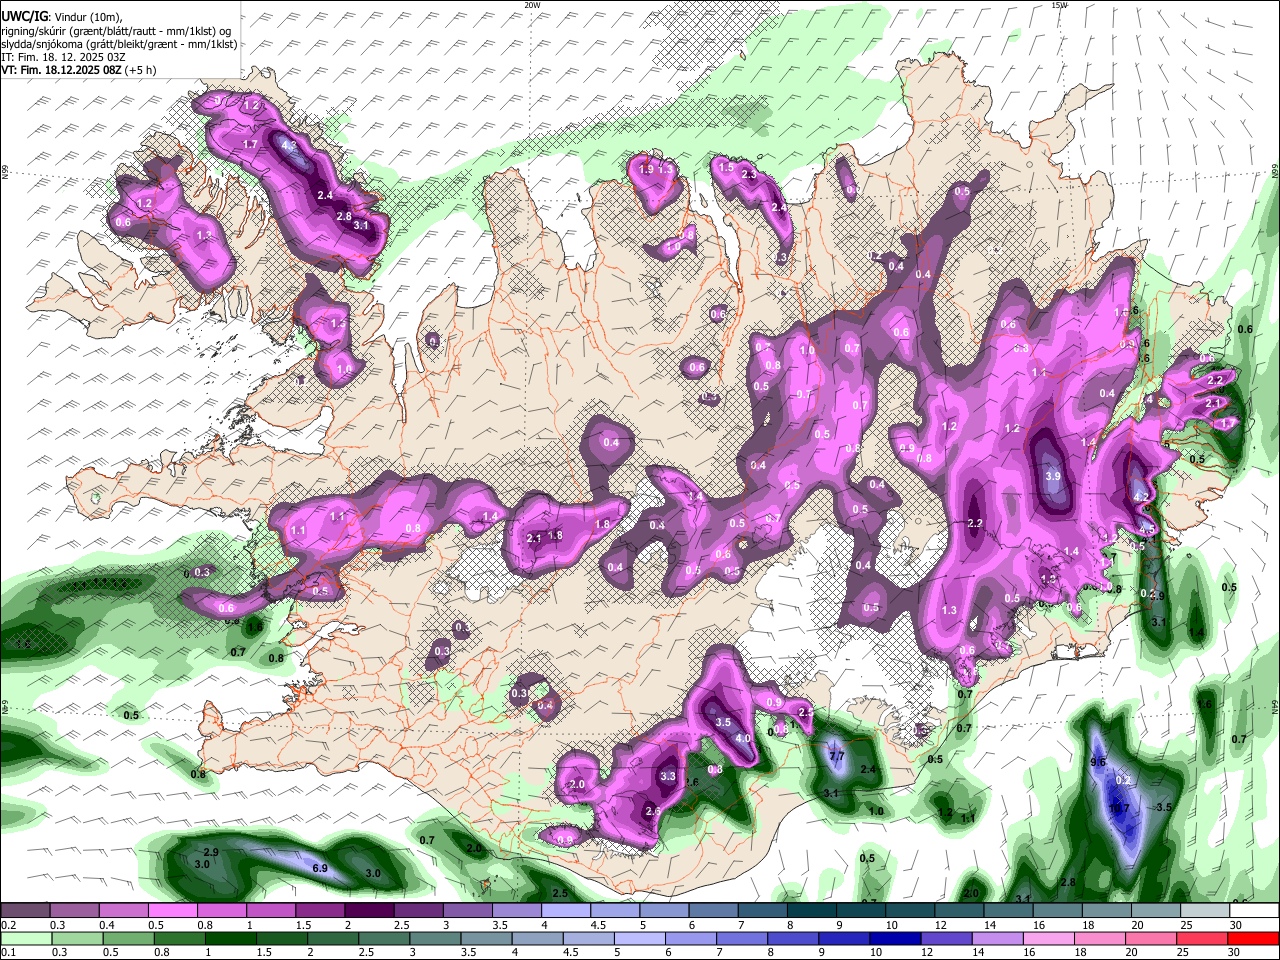1280x960 pixels.
Task: Click the lower-scale label '14'
Action: point(979,953)
